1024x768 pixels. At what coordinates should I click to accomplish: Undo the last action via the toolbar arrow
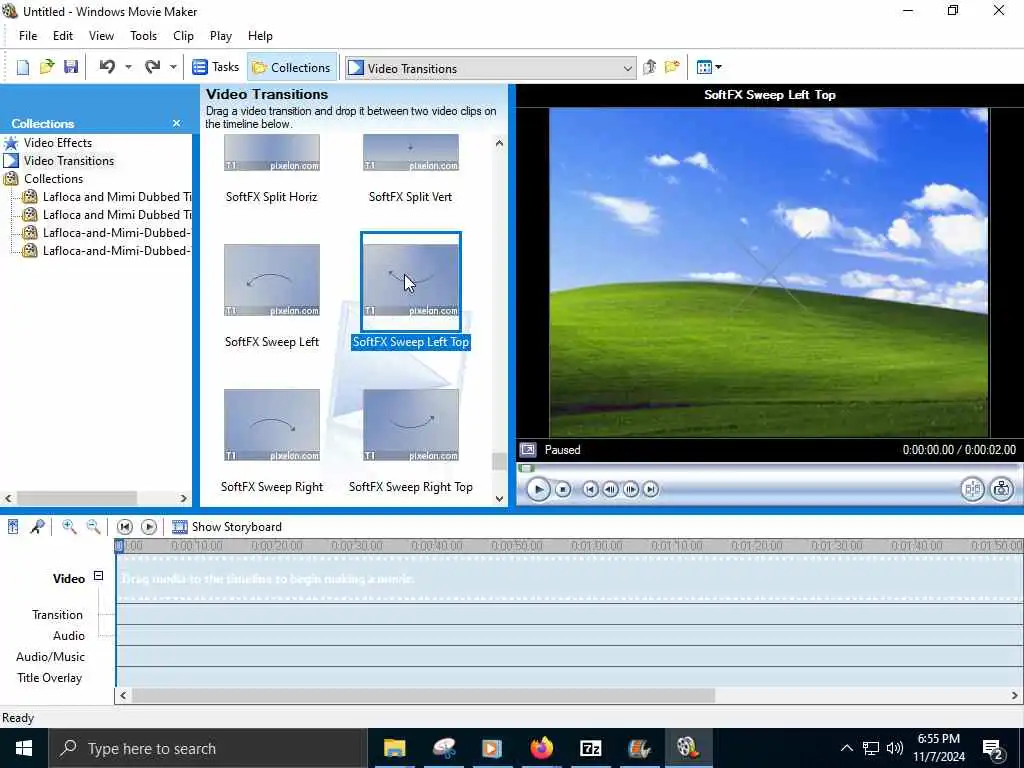point(107,67)
